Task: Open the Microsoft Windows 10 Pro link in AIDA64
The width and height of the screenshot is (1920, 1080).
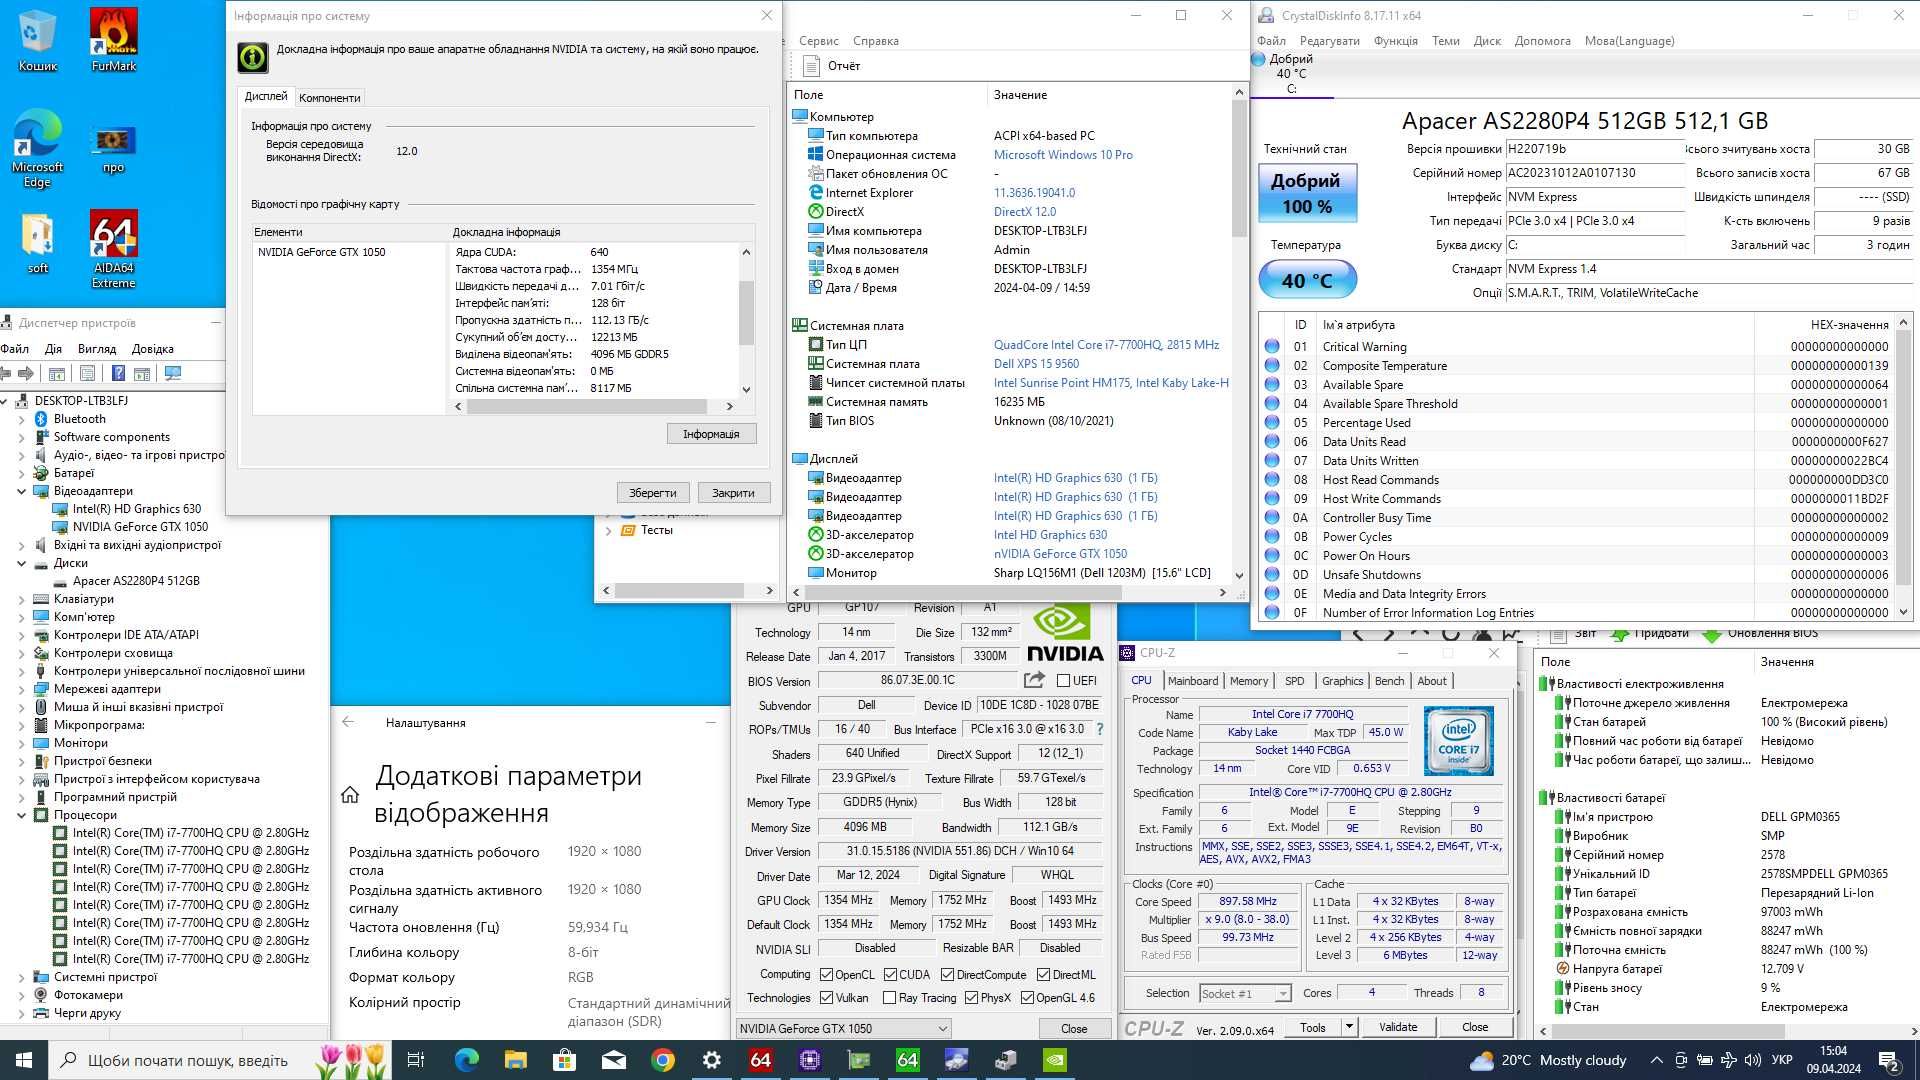Action: (x=1063, y=155)
